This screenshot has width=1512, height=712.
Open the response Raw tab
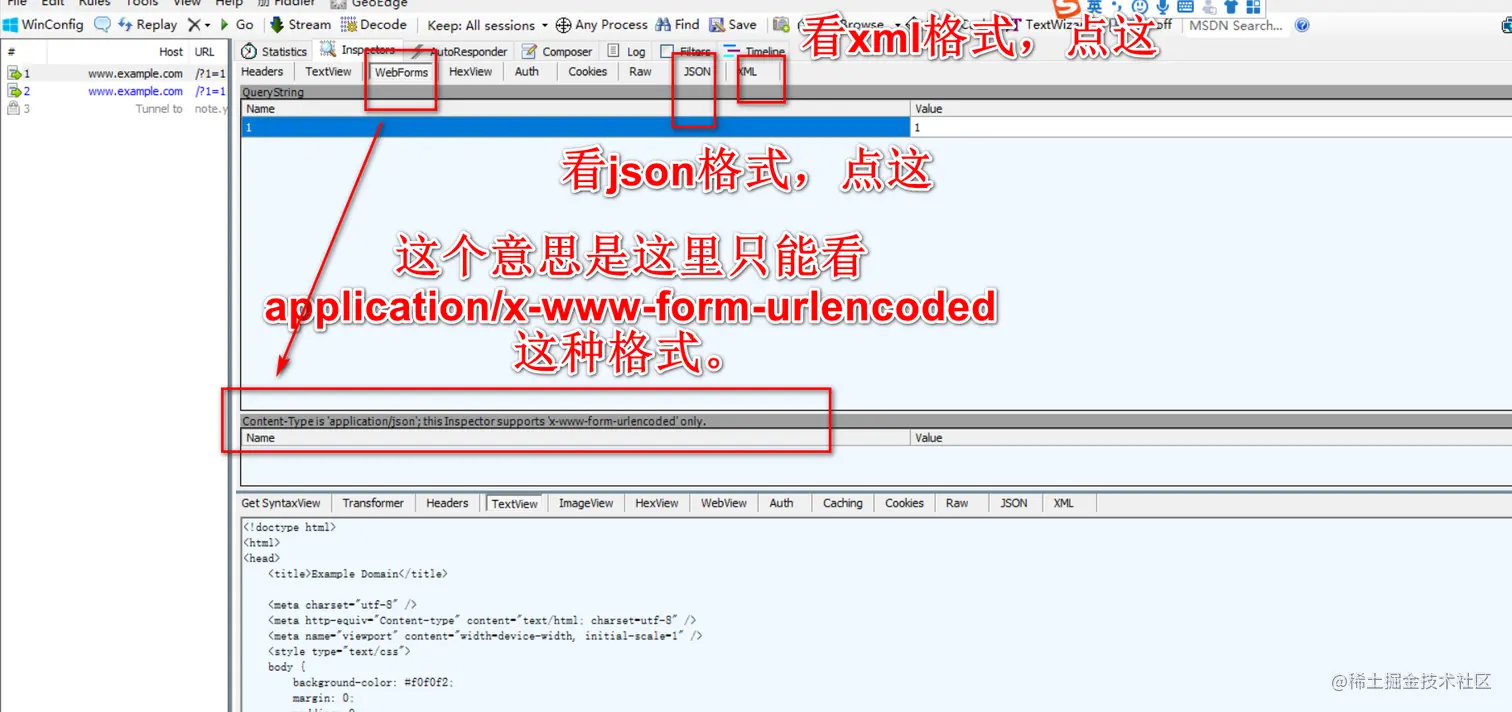click(x=957, y=503)
